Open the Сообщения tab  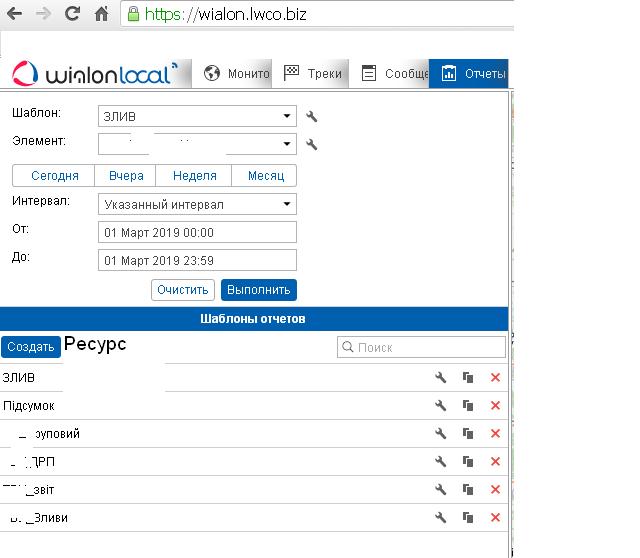[x=394, y=73]
